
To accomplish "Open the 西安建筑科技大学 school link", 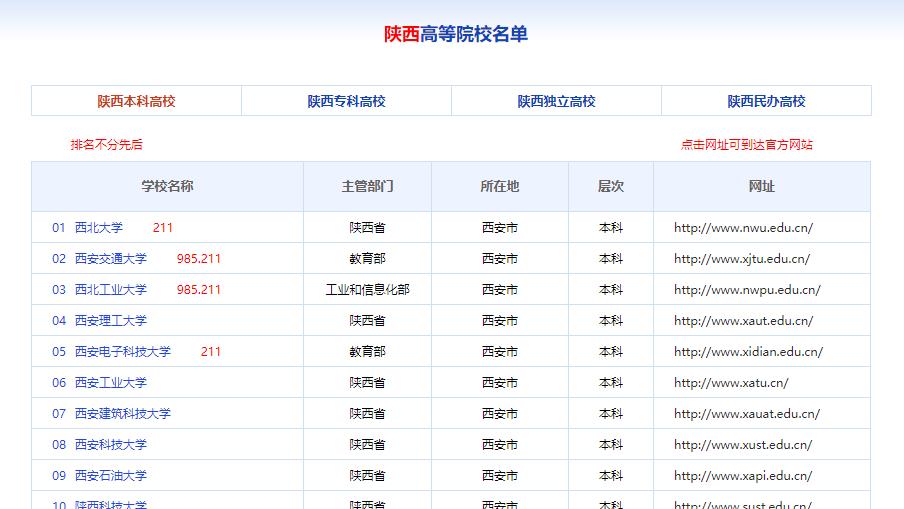I will pyautogui.click(x=123, y=414).
